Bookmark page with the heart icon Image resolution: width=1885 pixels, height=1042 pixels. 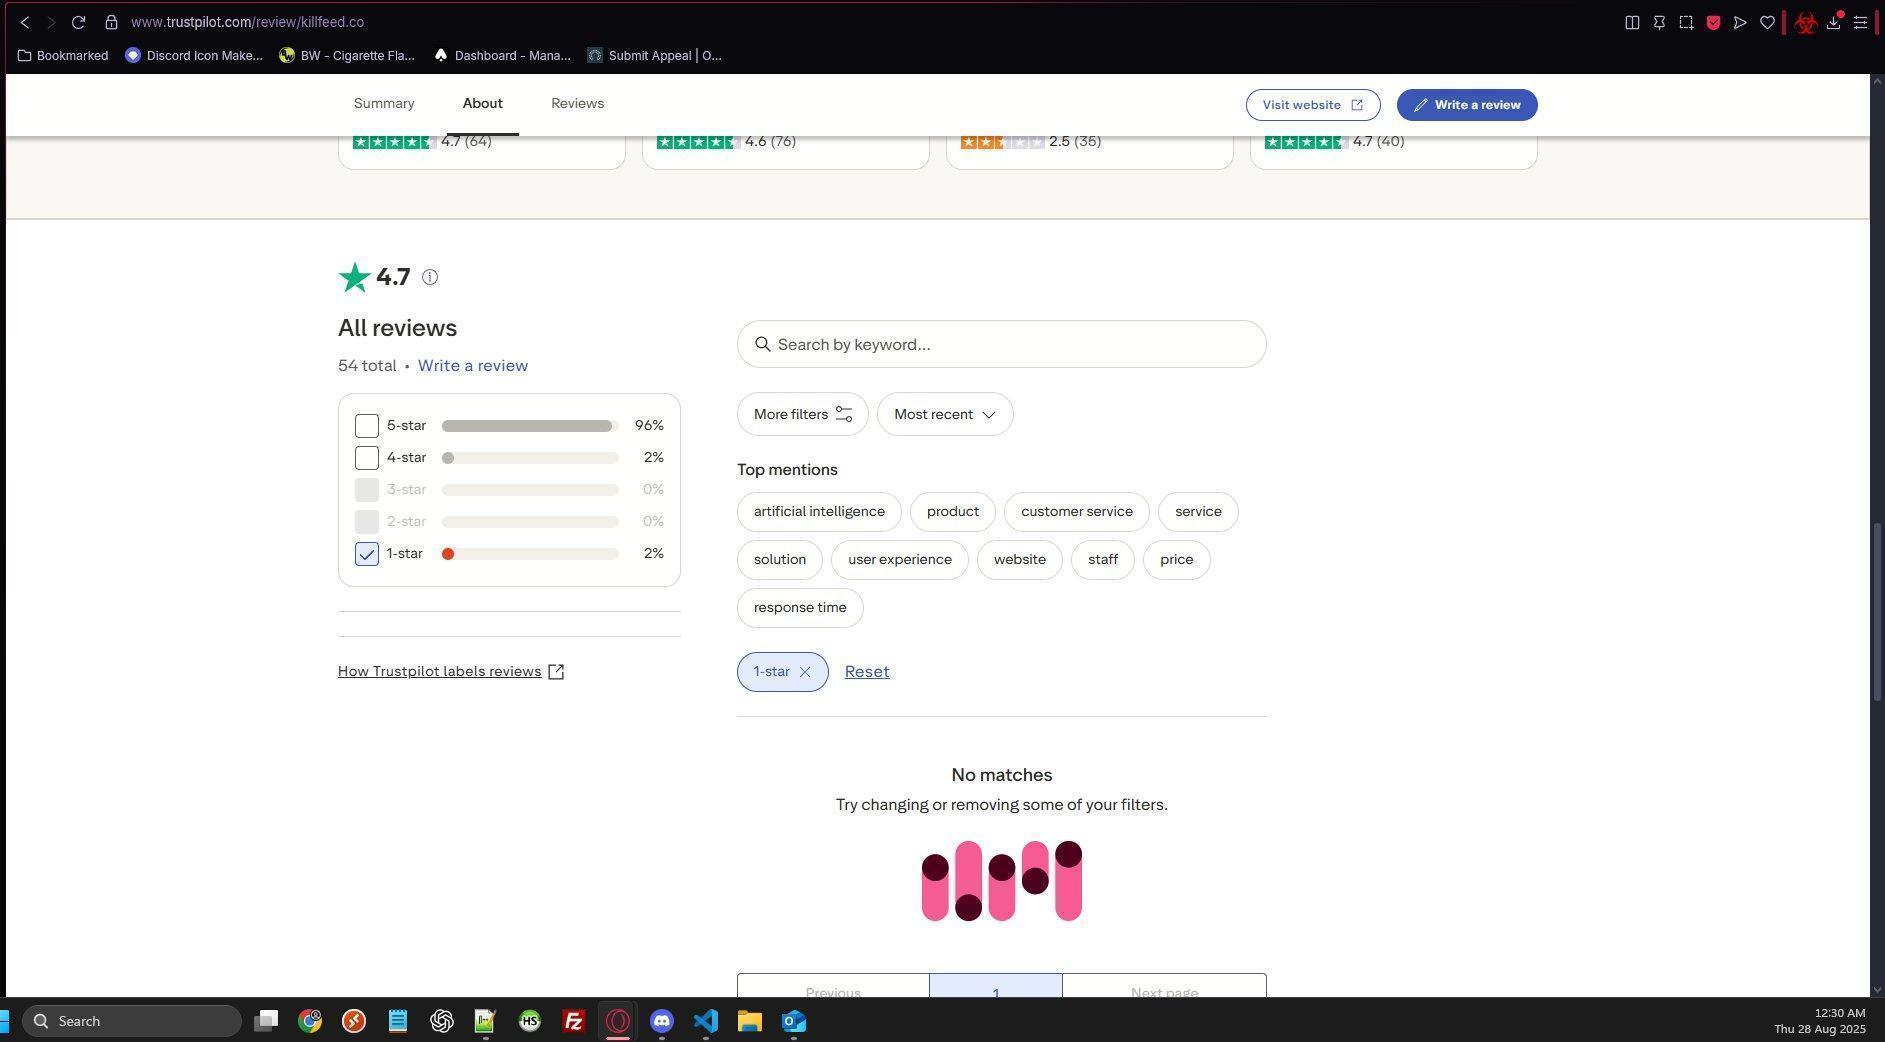pyautogui.click(x=1767, y=22)
